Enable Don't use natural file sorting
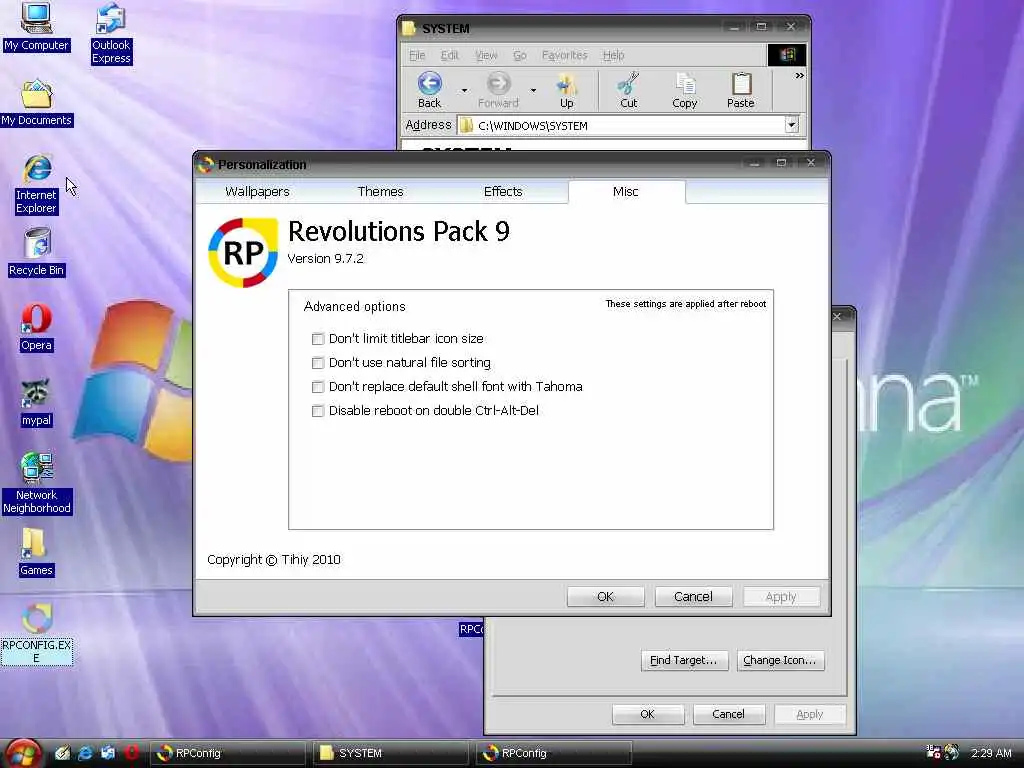The width and height of the screenshot is (1024, 768). coord(318,363)
